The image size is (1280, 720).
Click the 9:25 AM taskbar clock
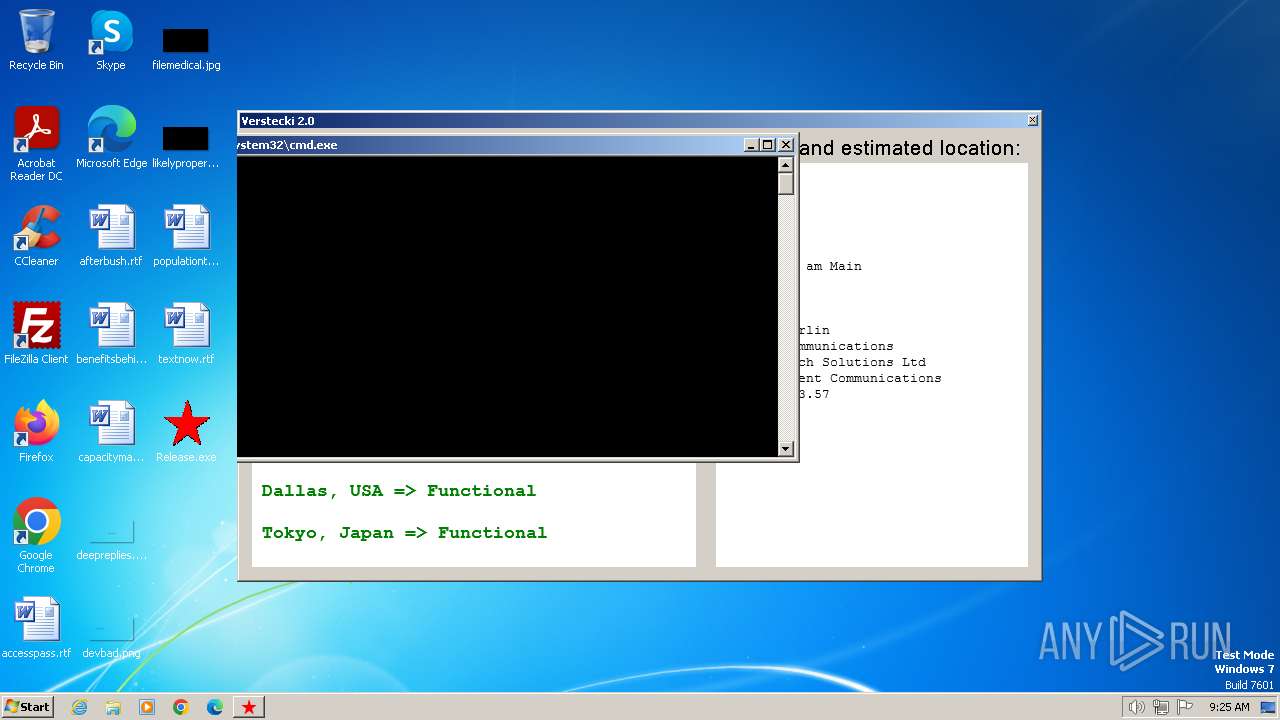tap(1229, 707)
